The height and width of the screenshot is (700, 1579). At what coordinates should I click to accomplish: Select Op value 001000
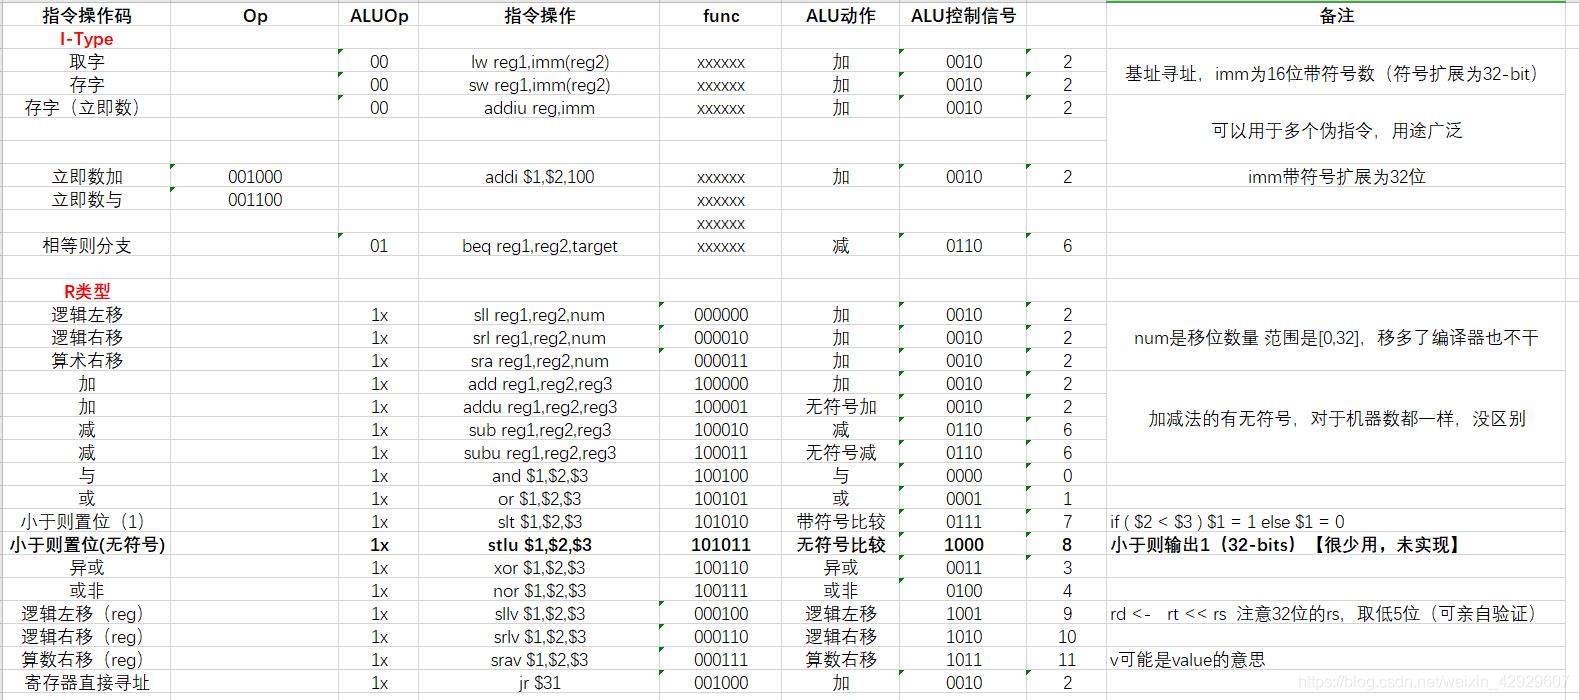coord(255,177)
